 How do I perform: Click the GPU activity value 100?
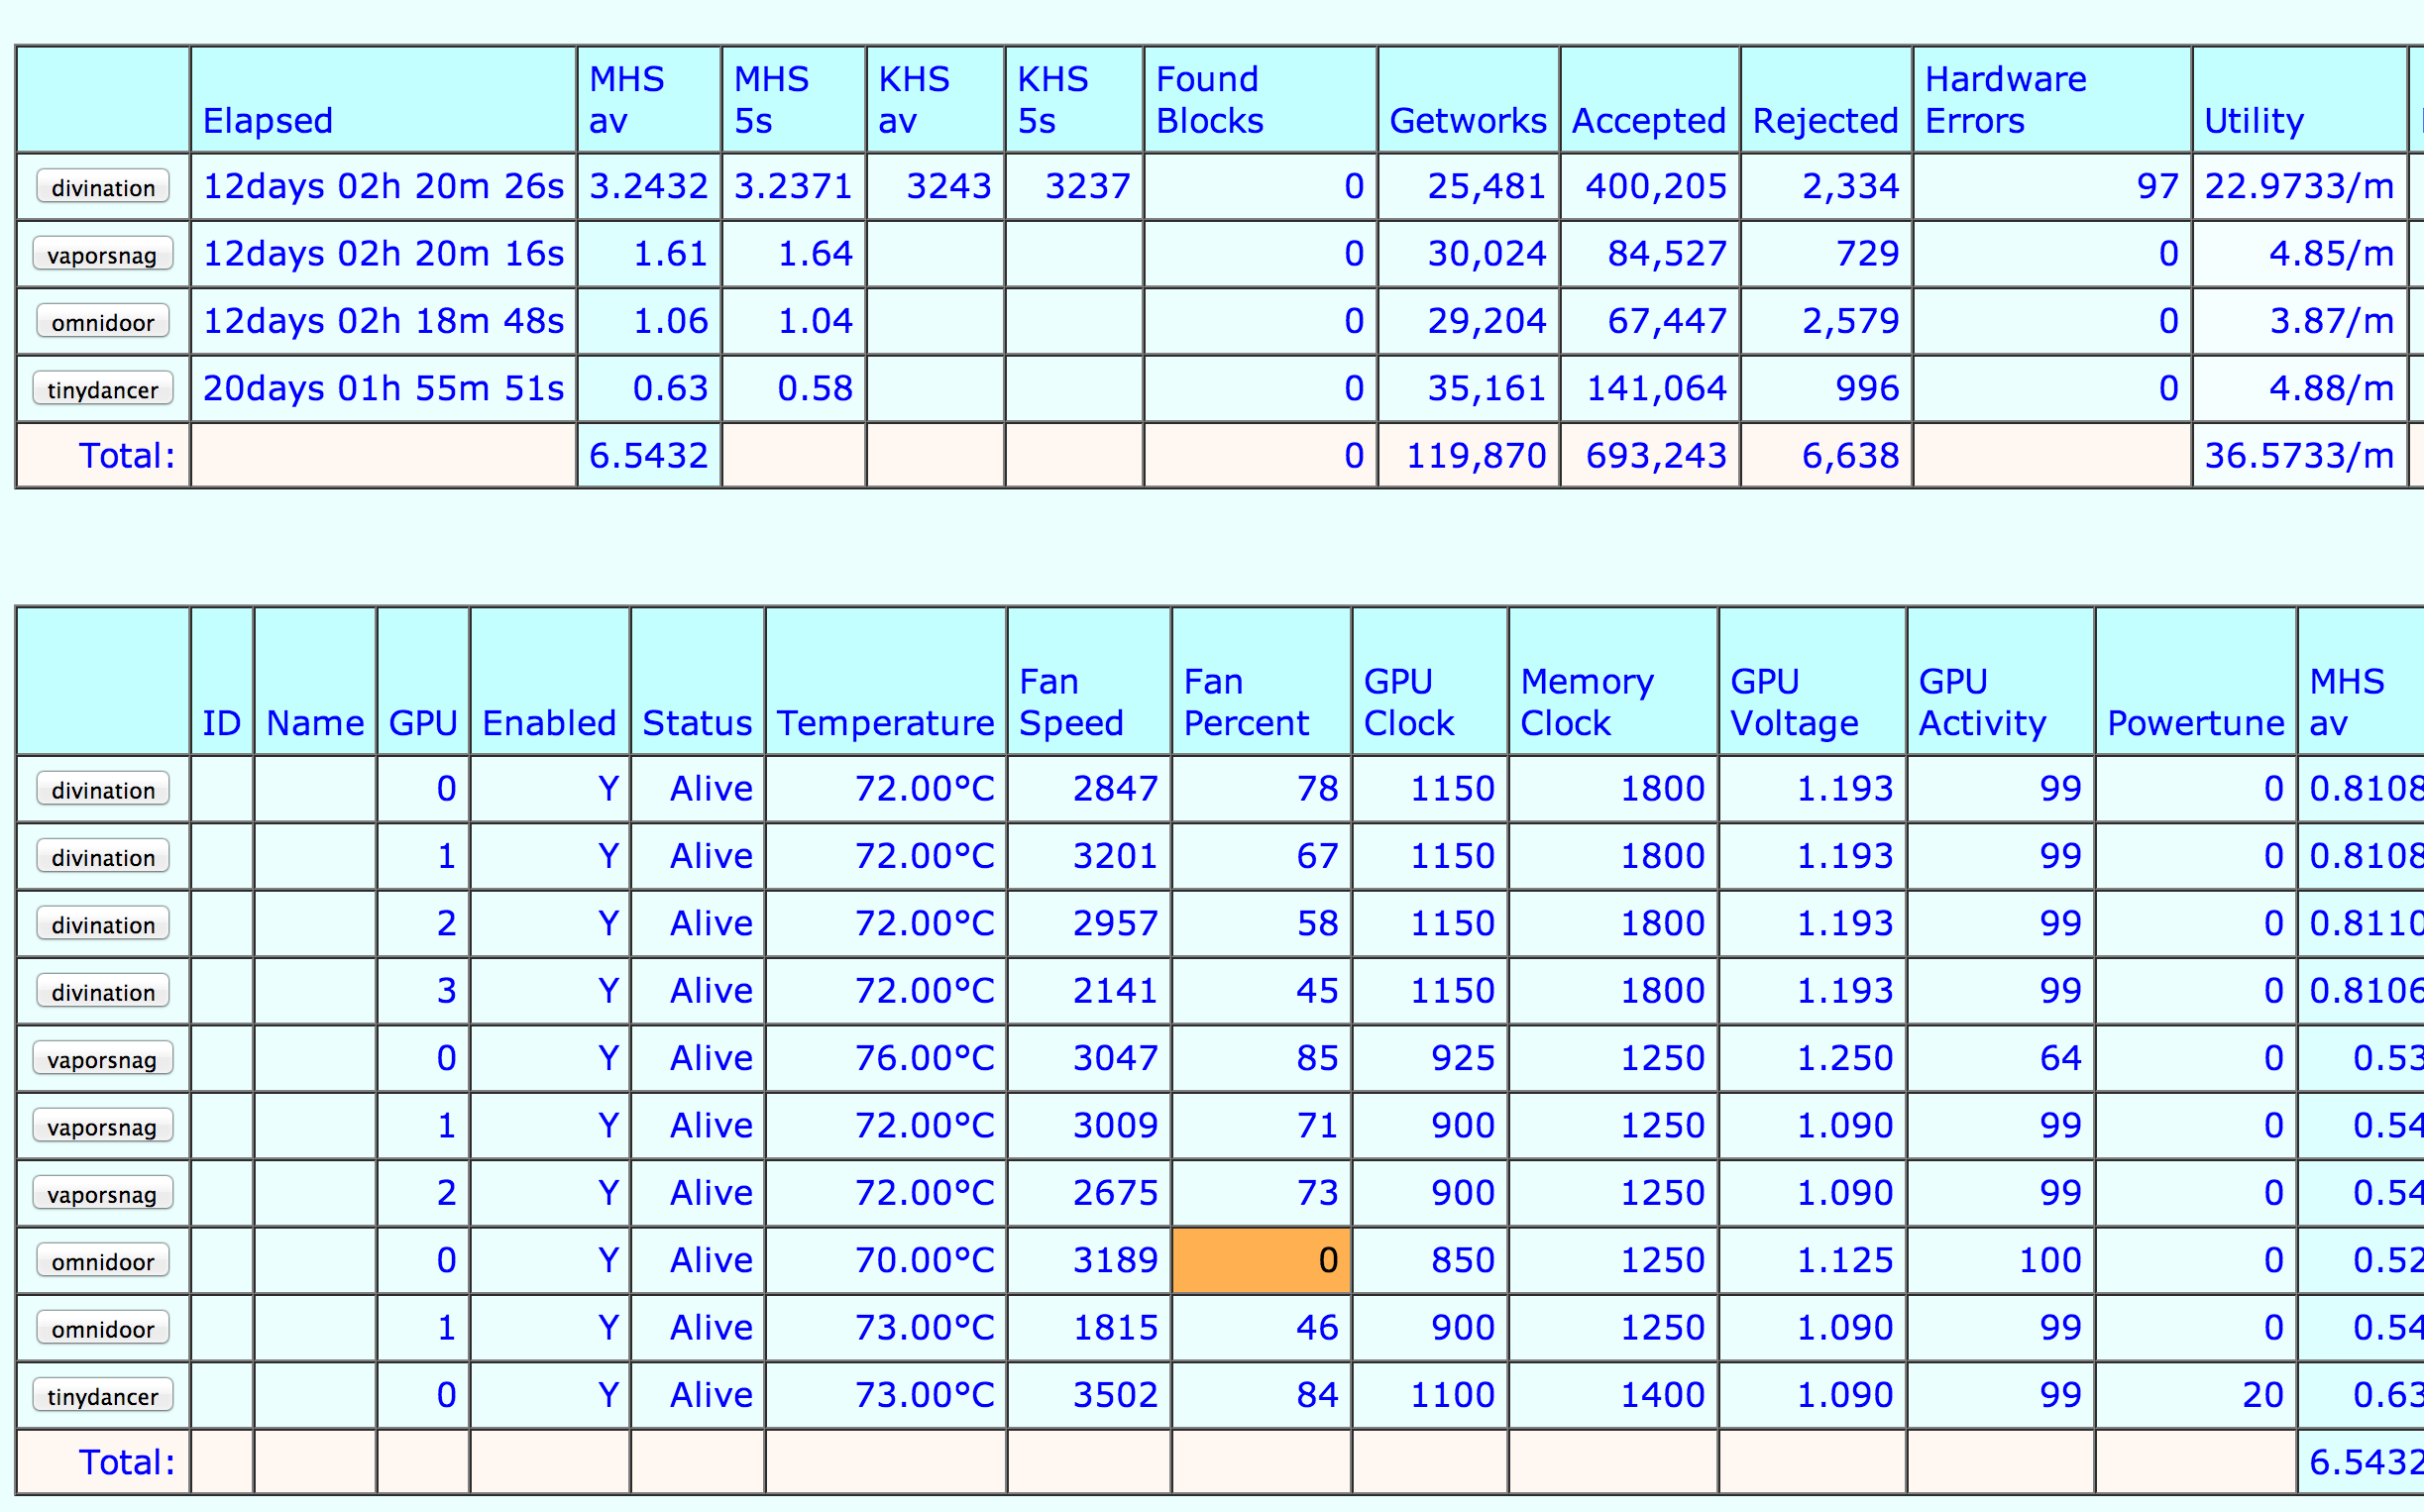[x=2050, y=1260]
